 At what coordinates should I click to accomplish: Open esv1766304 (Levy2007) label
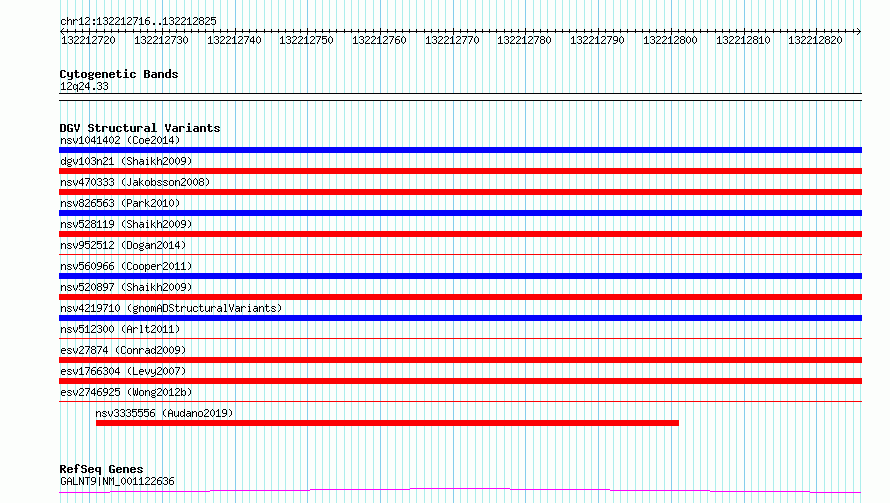tap(123, 371)
